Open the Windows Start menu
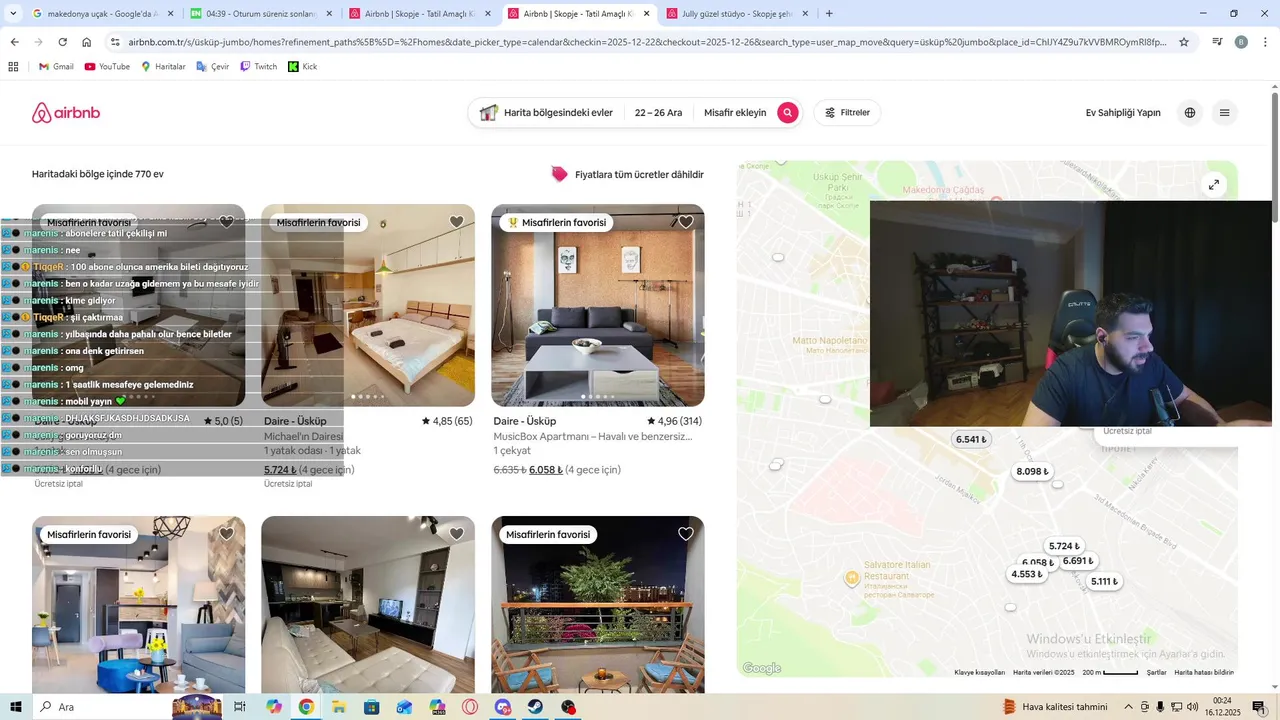Image resolution: width=1280 pixels, height=720 pixels. pos(16,707)
